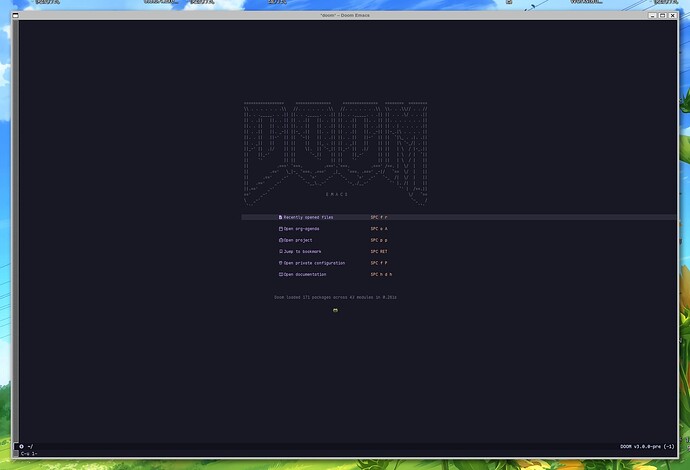Click the 'E M A C S' banner subtitle text

click(337, 195)
